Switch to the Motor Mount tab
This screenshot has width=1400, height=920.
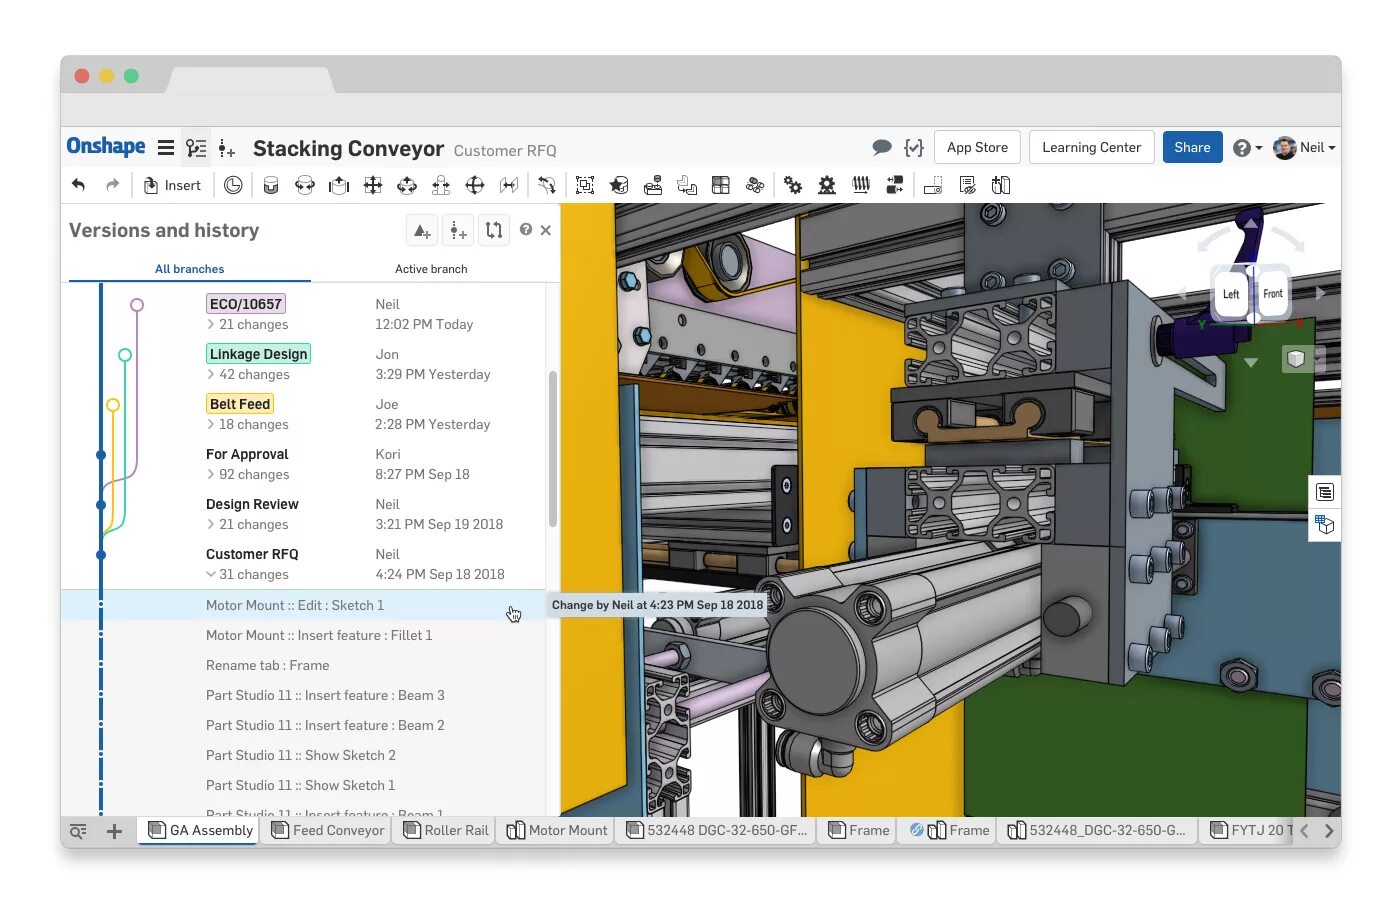(x=557, y=830)
